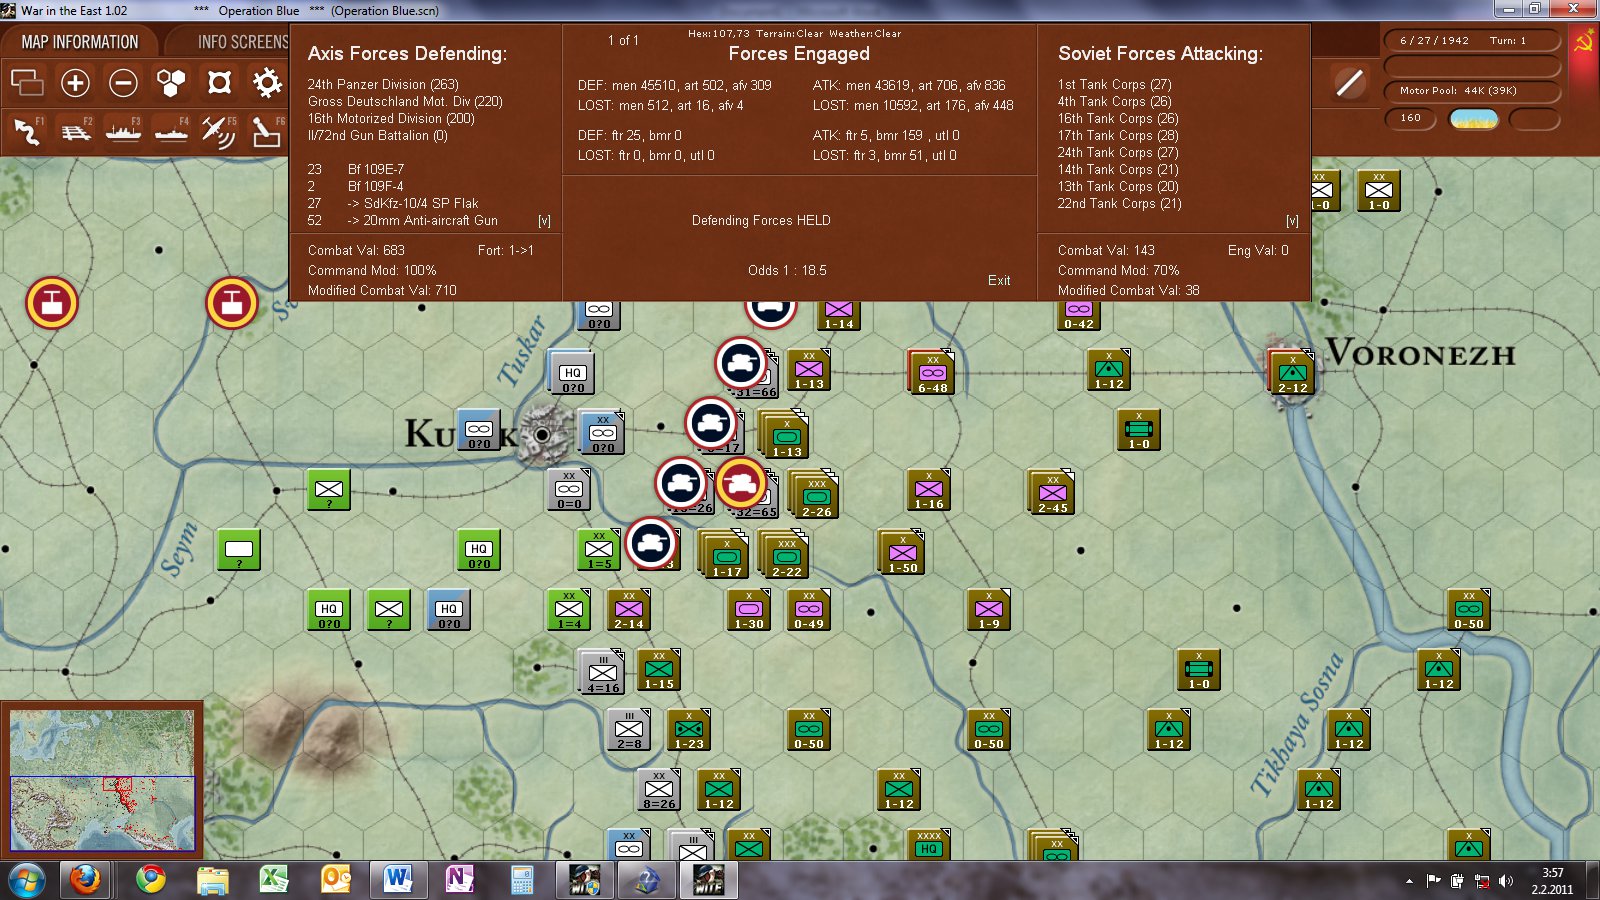Select the Soviet 2-45 unit counter

pos(1051,492)
